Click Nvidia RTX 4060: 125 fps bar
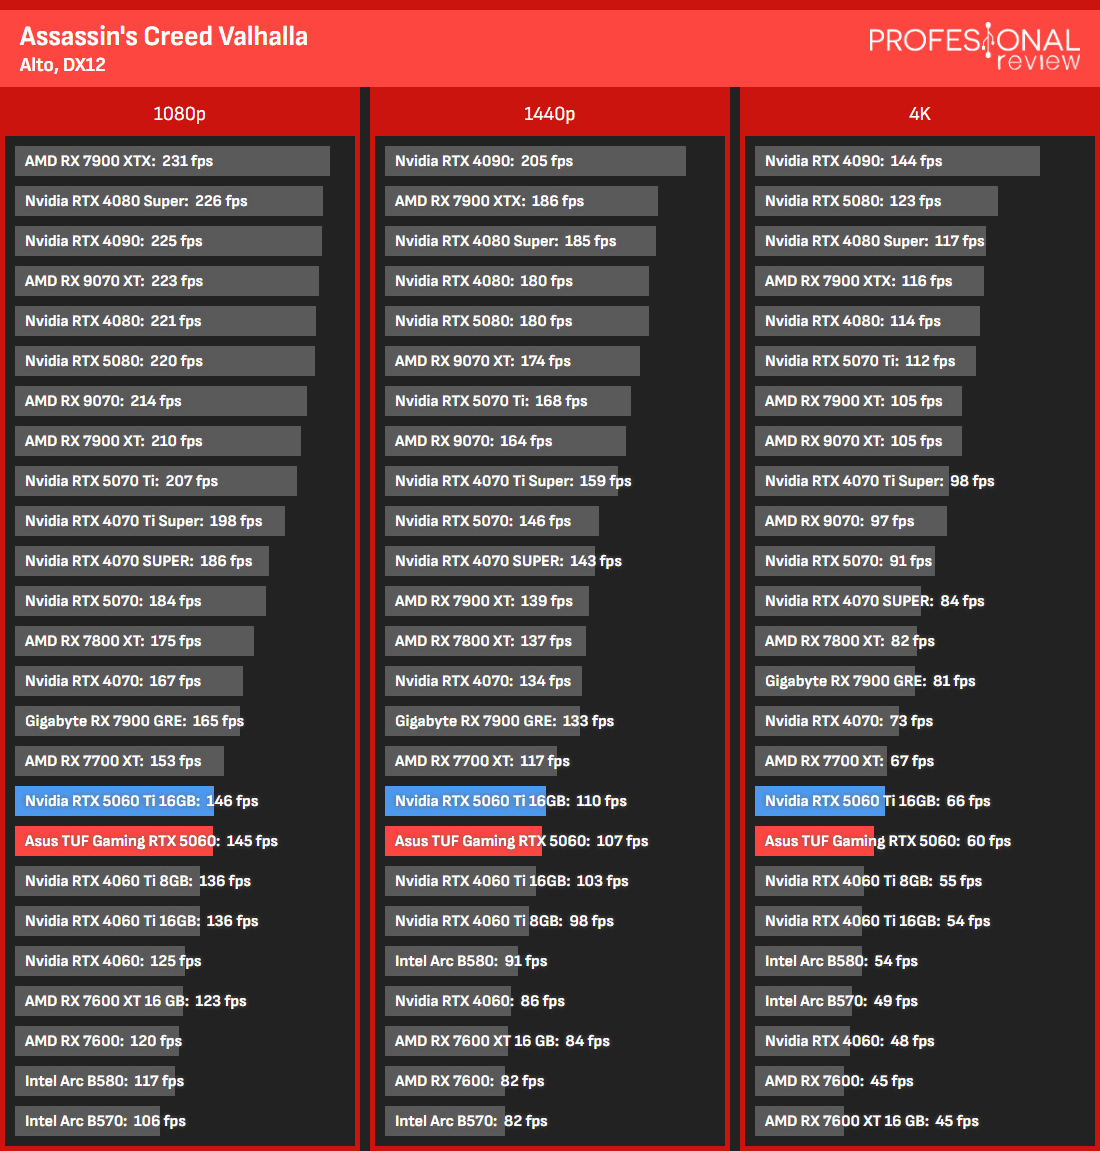The image size is (1100, 1151). (100, 961)
